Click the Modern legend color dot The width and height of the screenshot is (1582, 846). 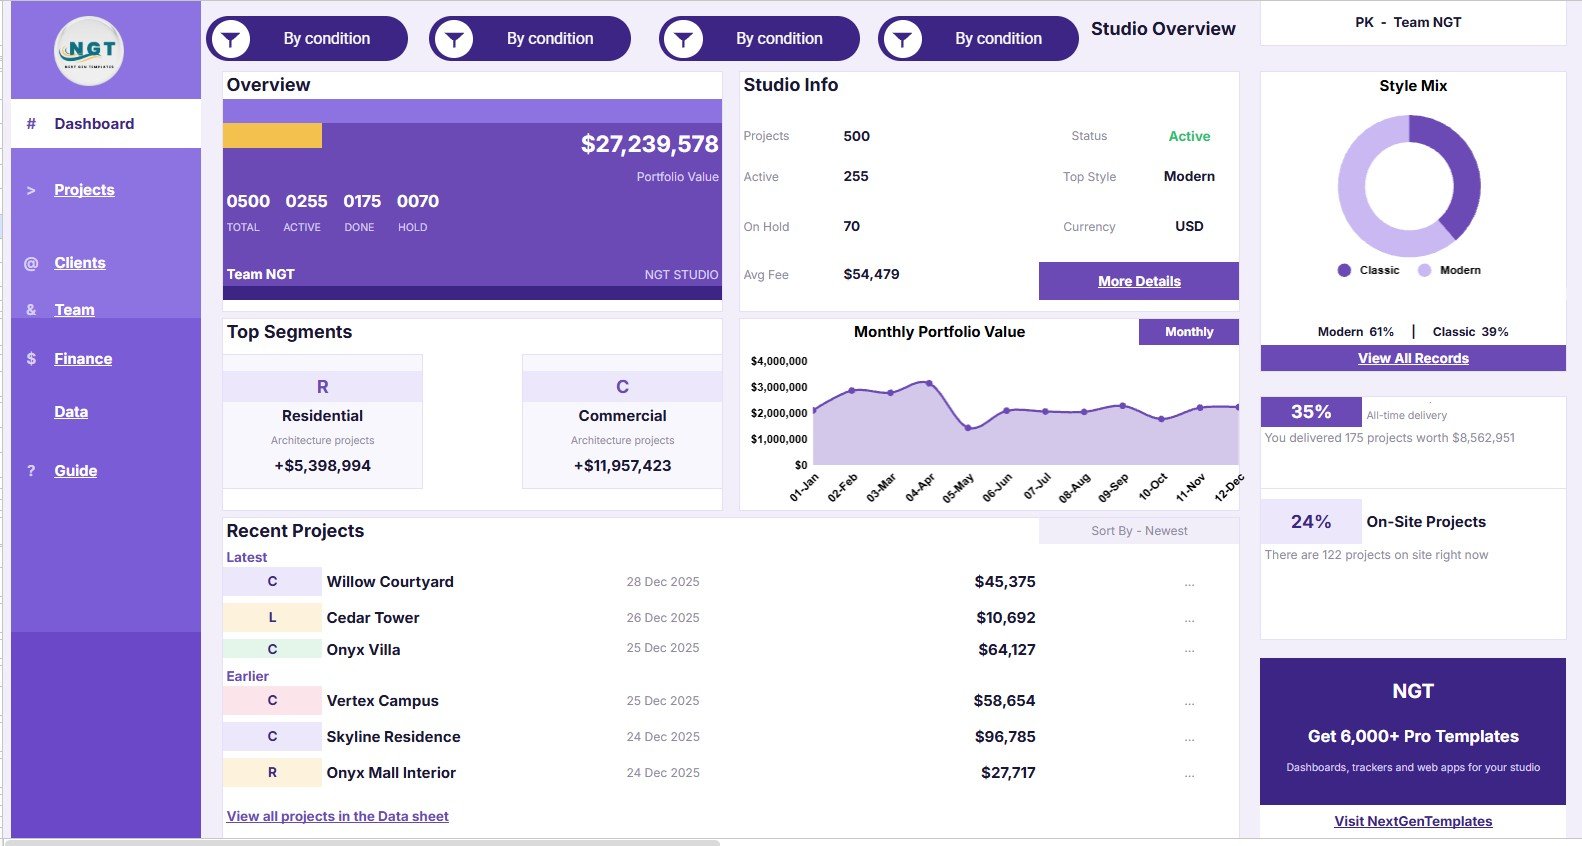click(1424, 270)
